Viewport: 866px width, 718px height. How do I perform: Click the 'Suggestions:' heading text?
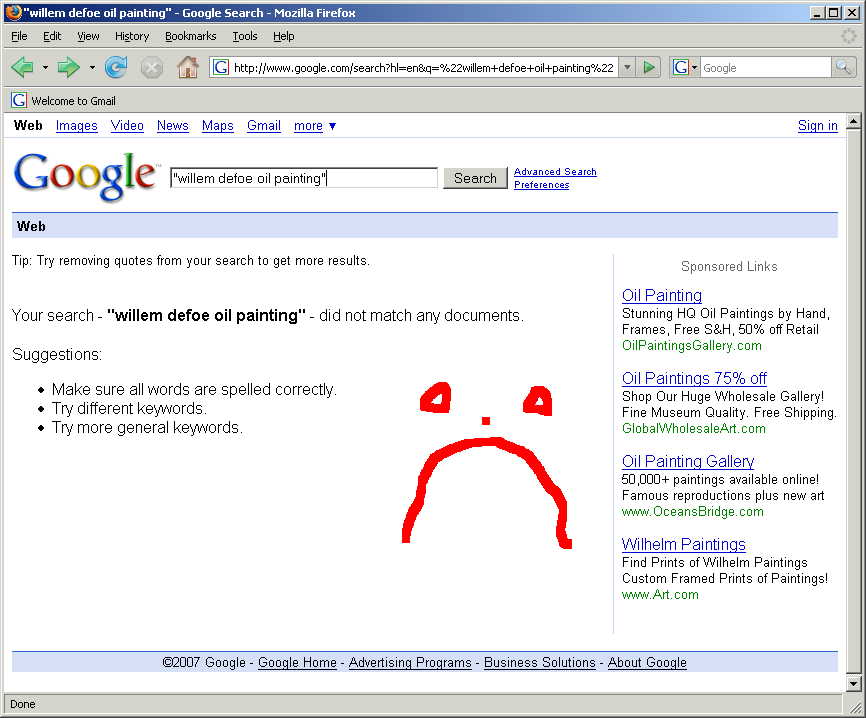pyautogui.click(x=57, y=354)
